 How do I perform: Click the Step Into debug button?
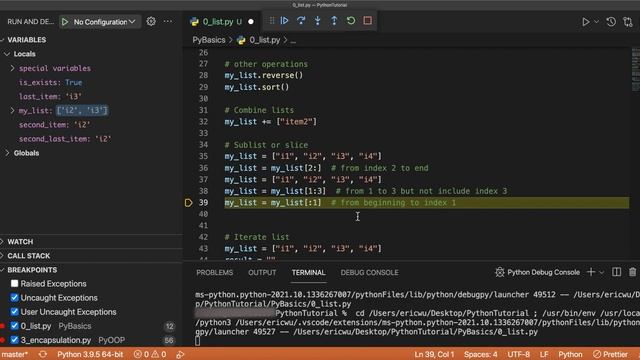[x=318, y=20]
